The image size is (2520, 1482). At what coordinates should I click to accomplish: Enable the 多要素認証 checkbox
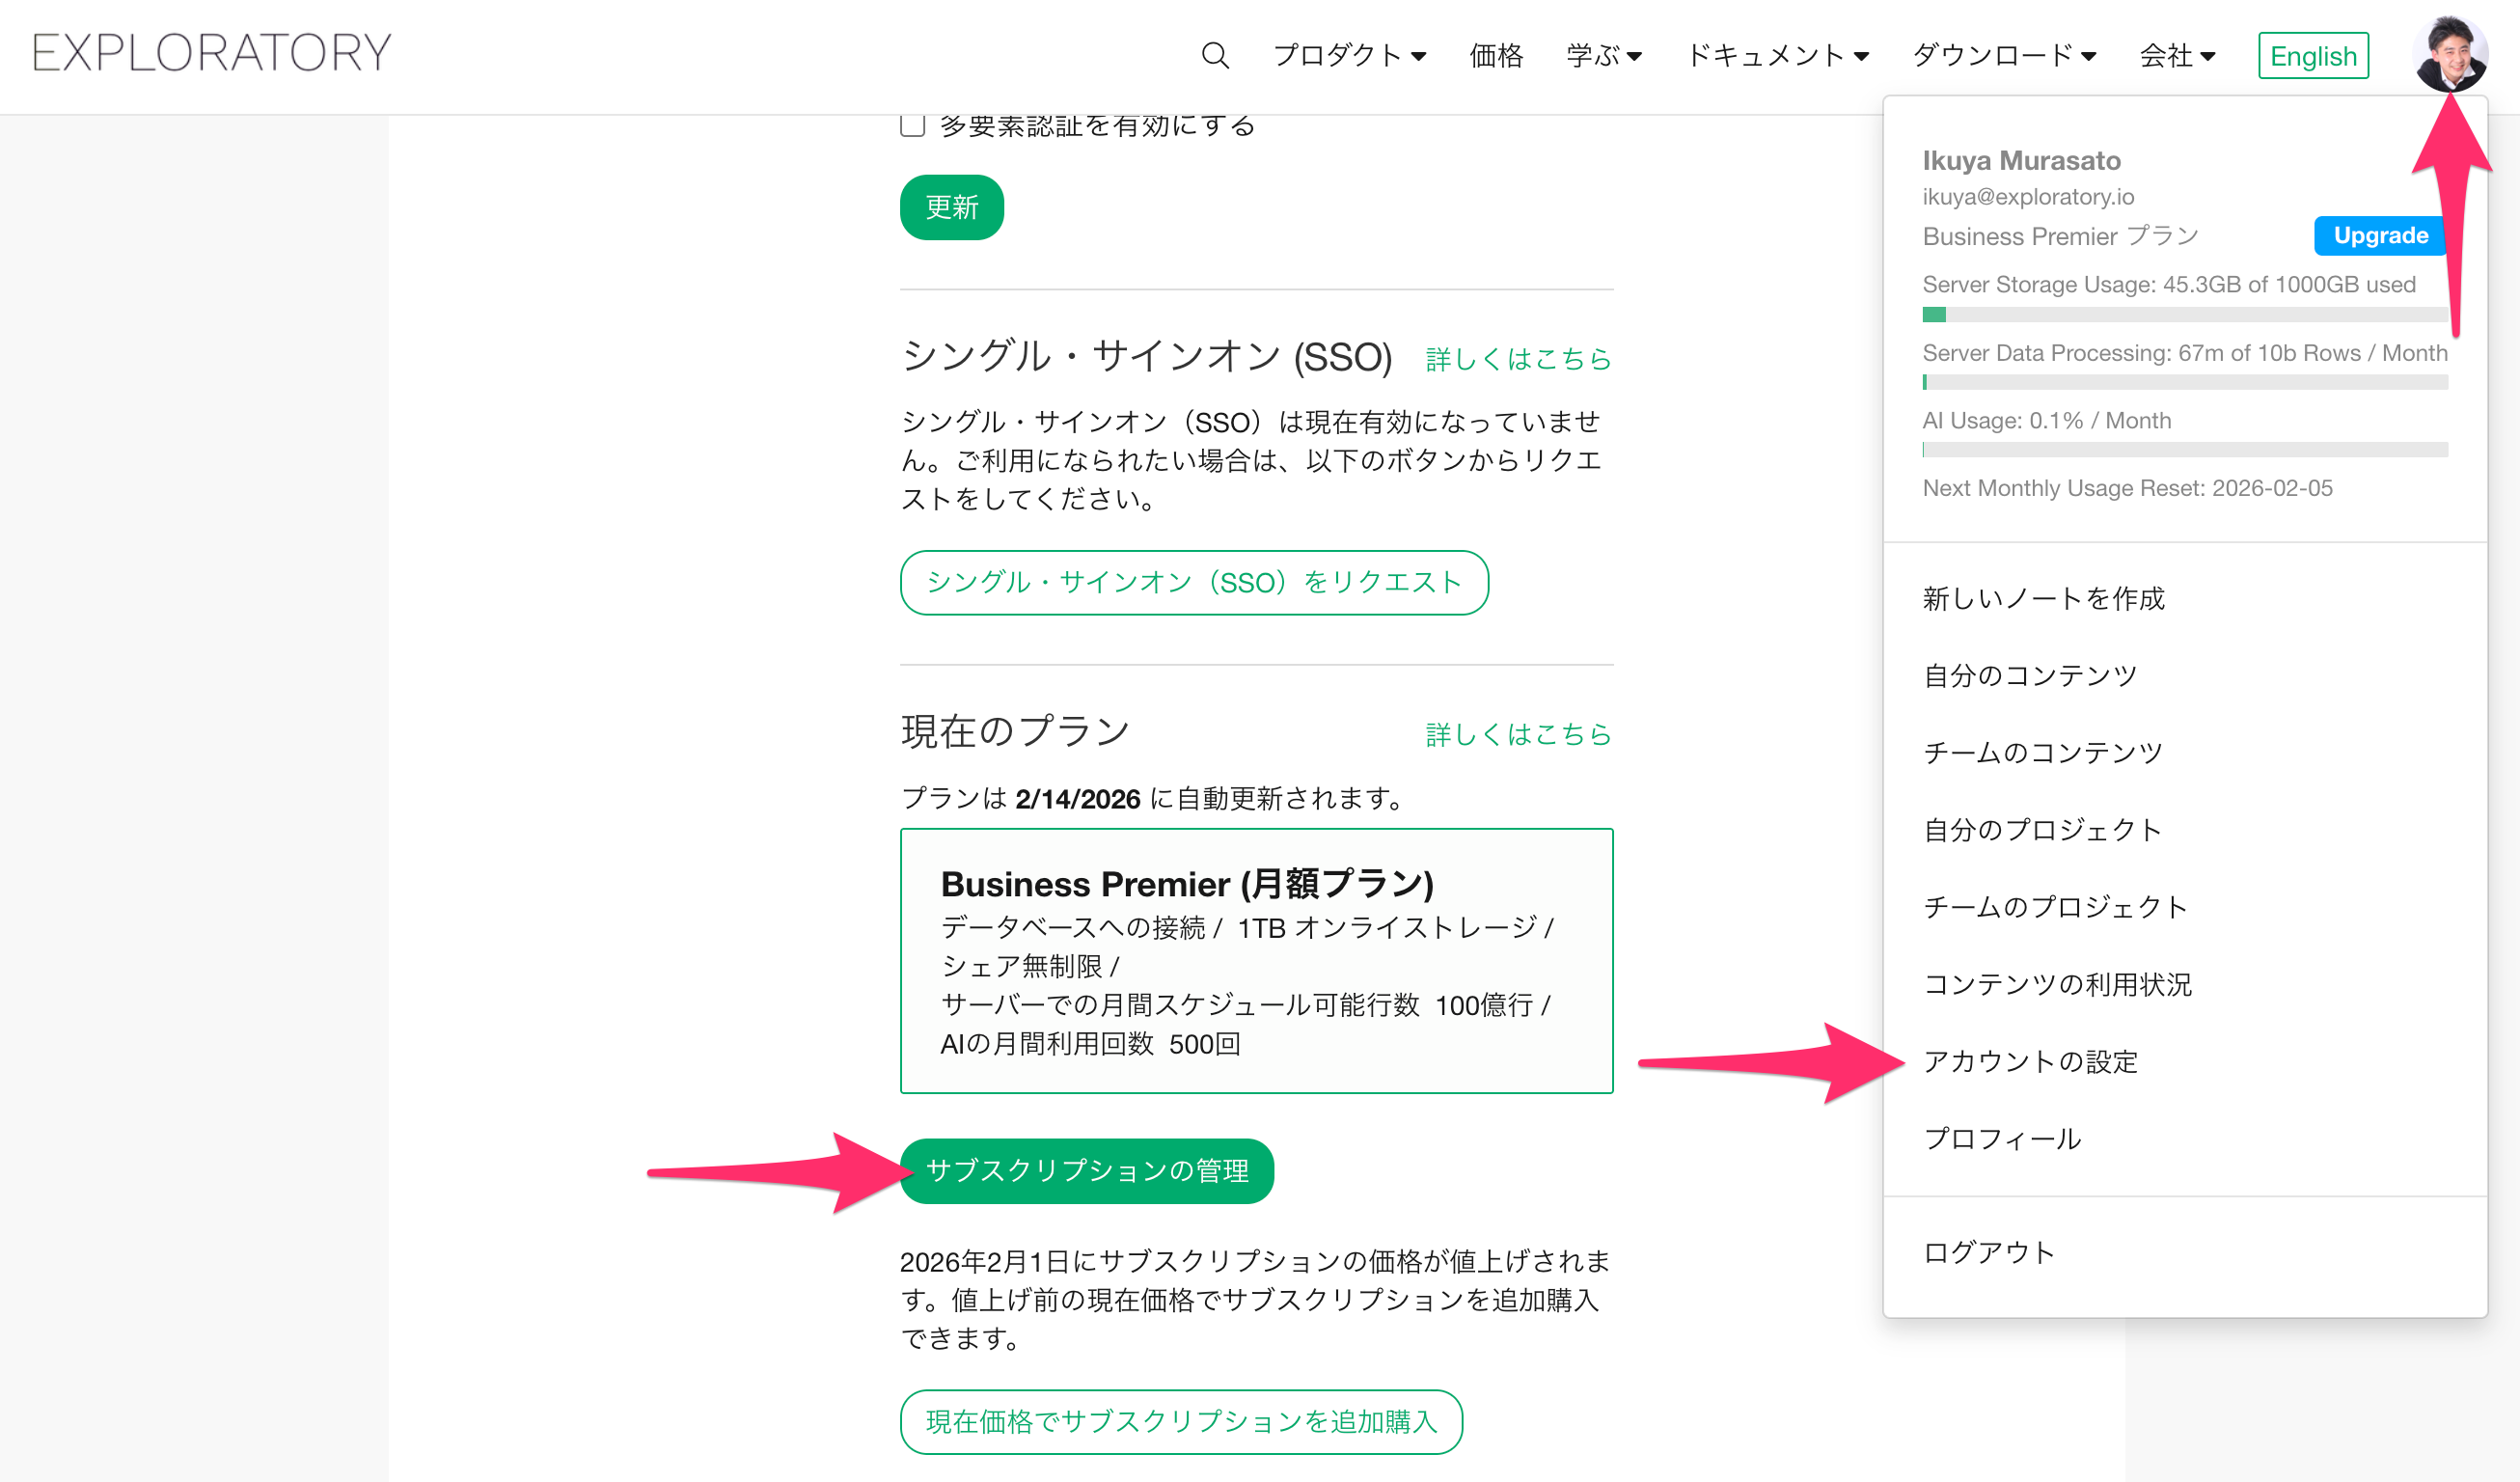pos(912,125)
